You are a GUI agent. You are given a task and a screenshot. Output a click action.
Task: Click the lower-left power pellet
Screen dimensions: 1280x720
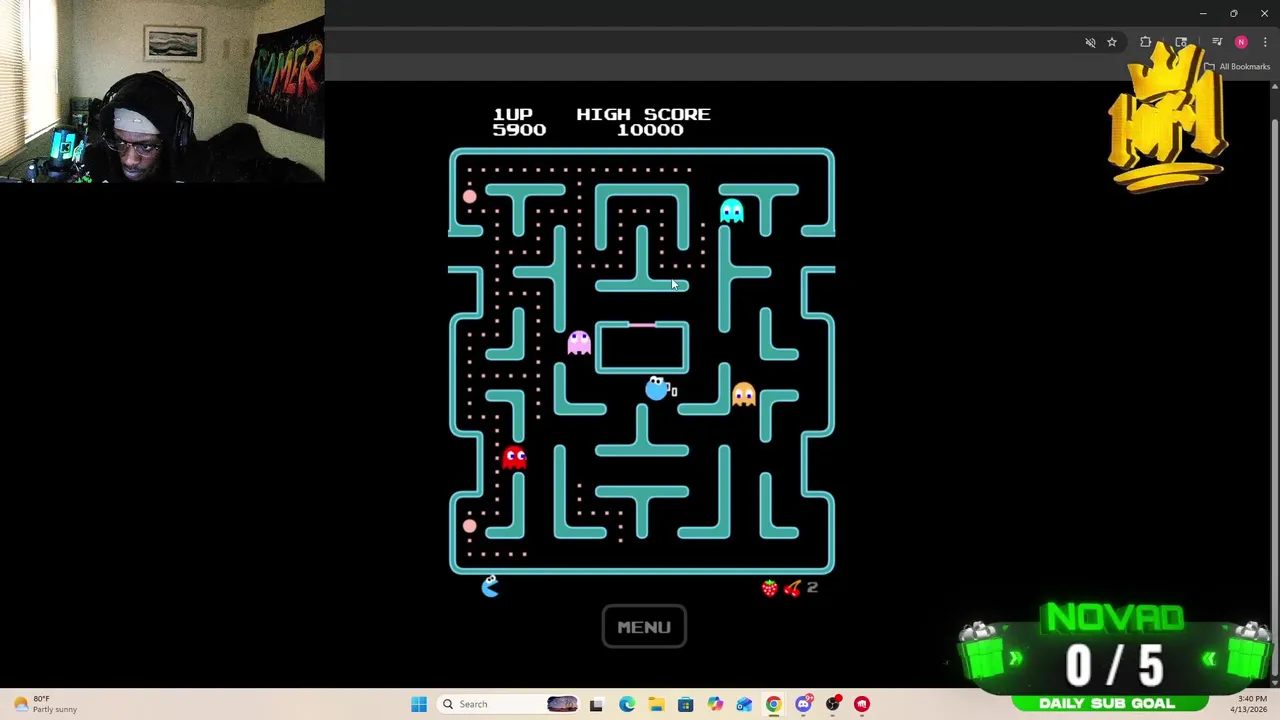point(470,526)
